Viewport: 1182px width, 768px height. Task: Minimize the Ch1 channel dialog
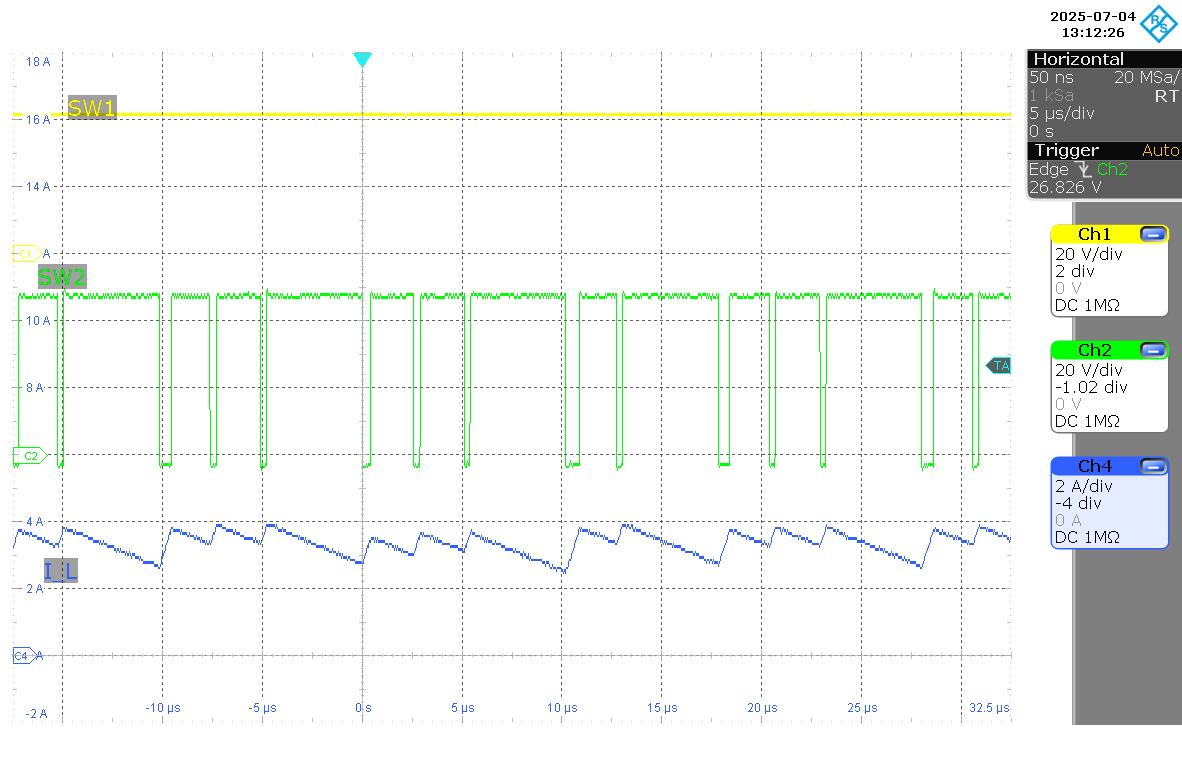pos(1152,233)
